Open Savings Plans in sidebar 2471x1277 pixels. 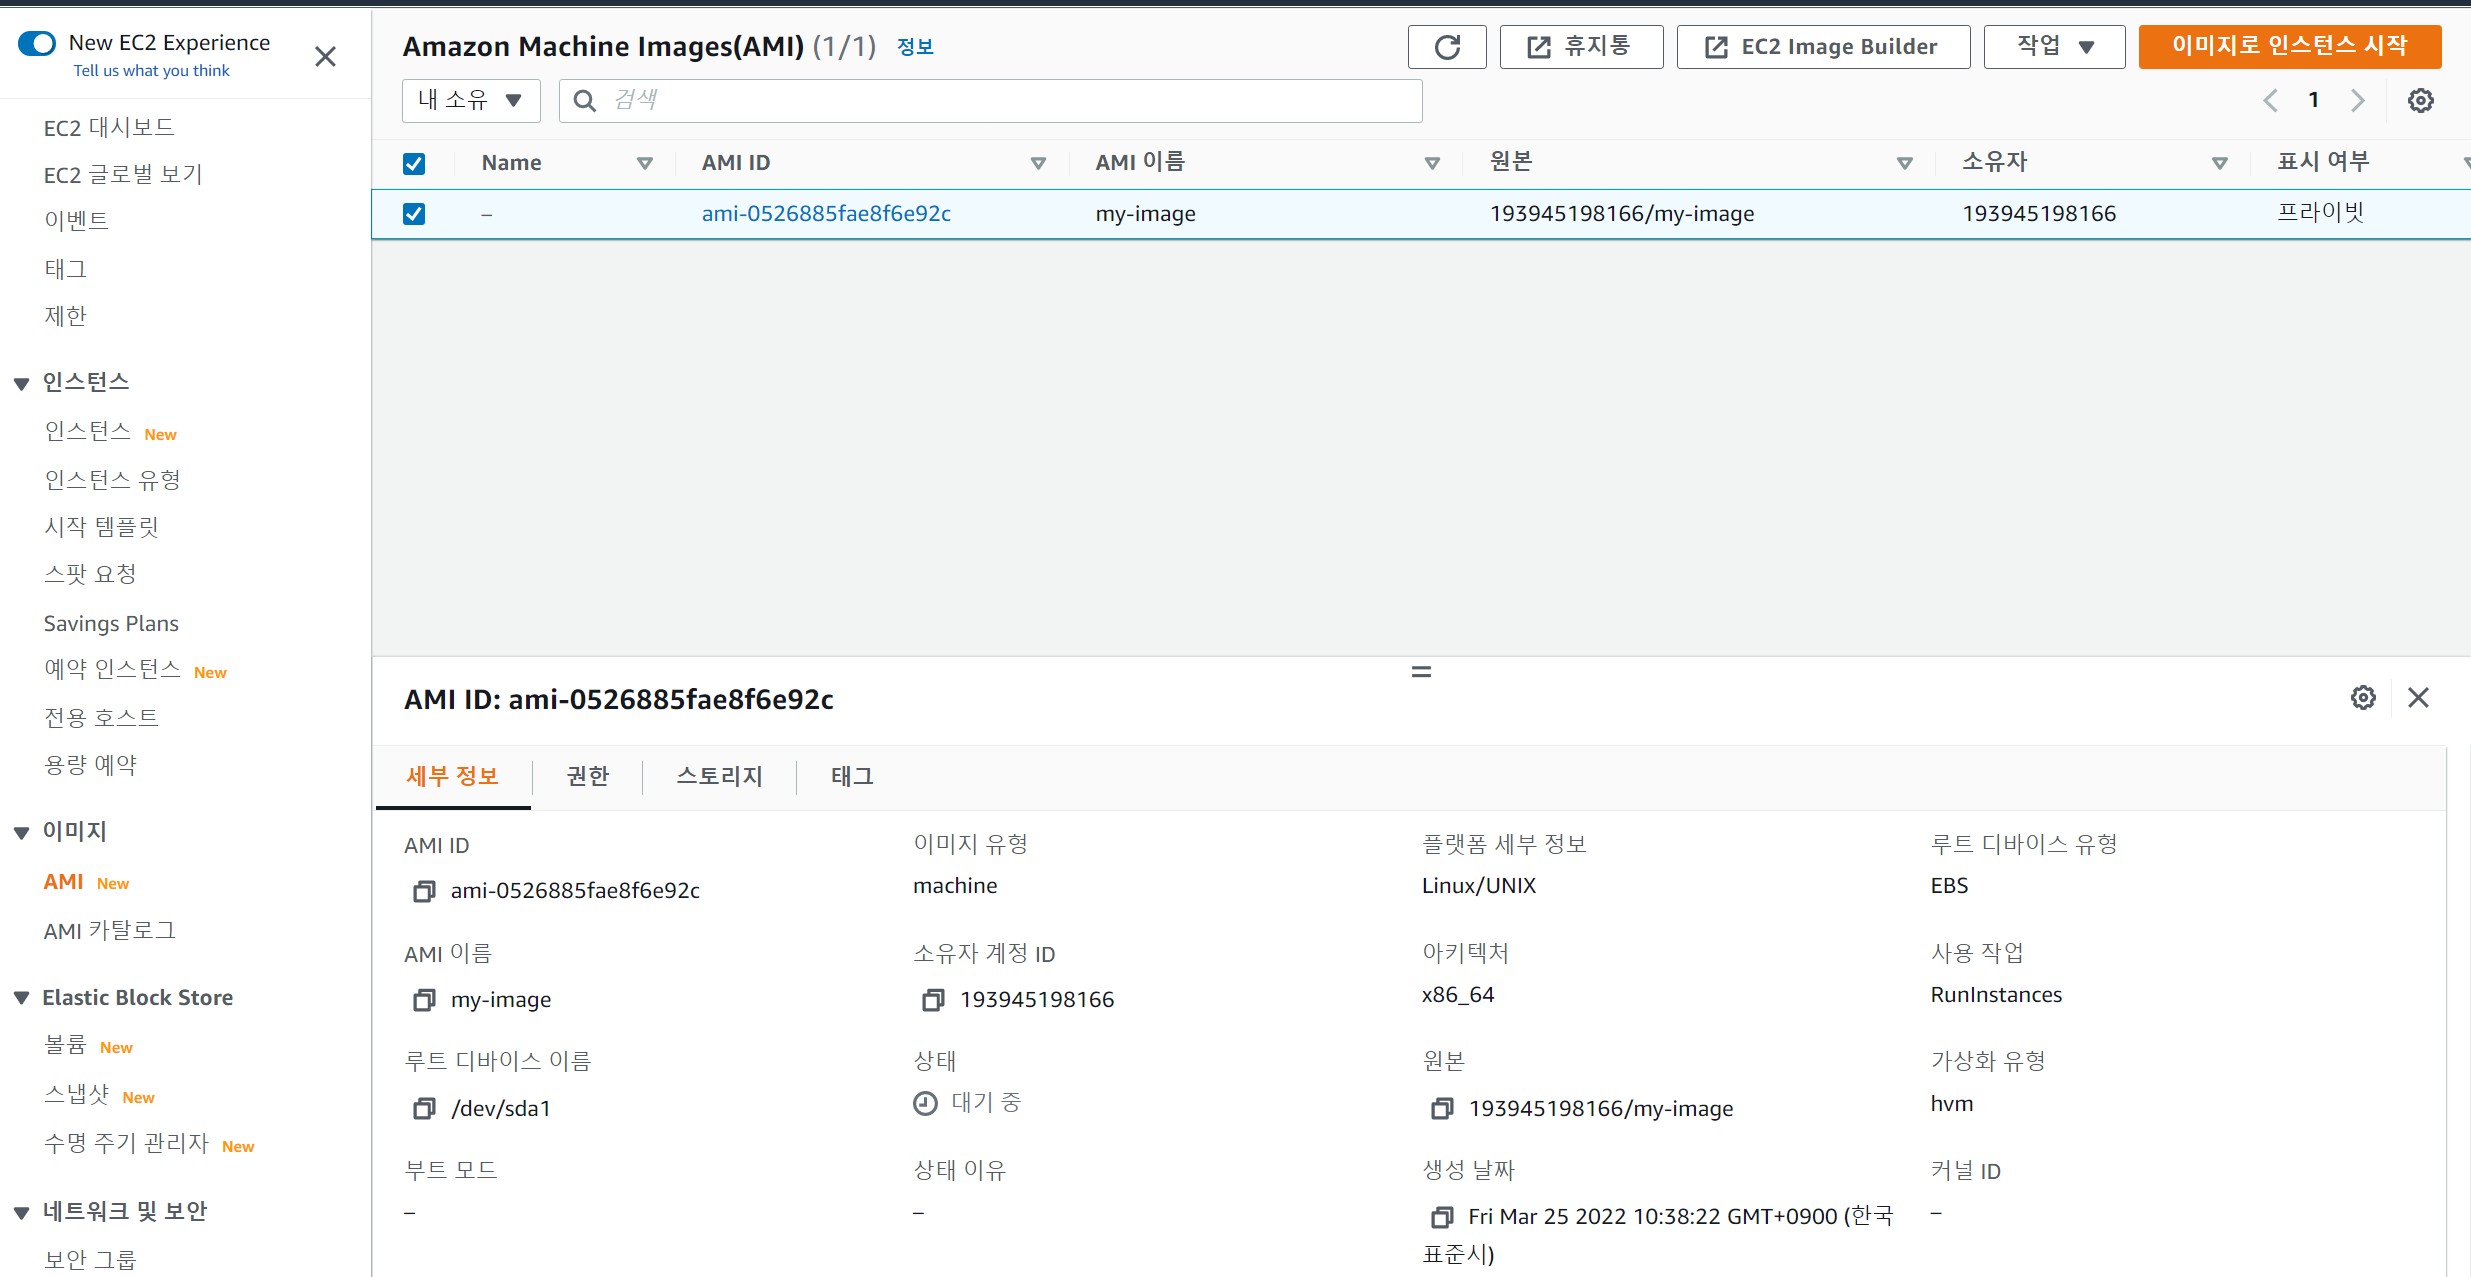point(111,624)
